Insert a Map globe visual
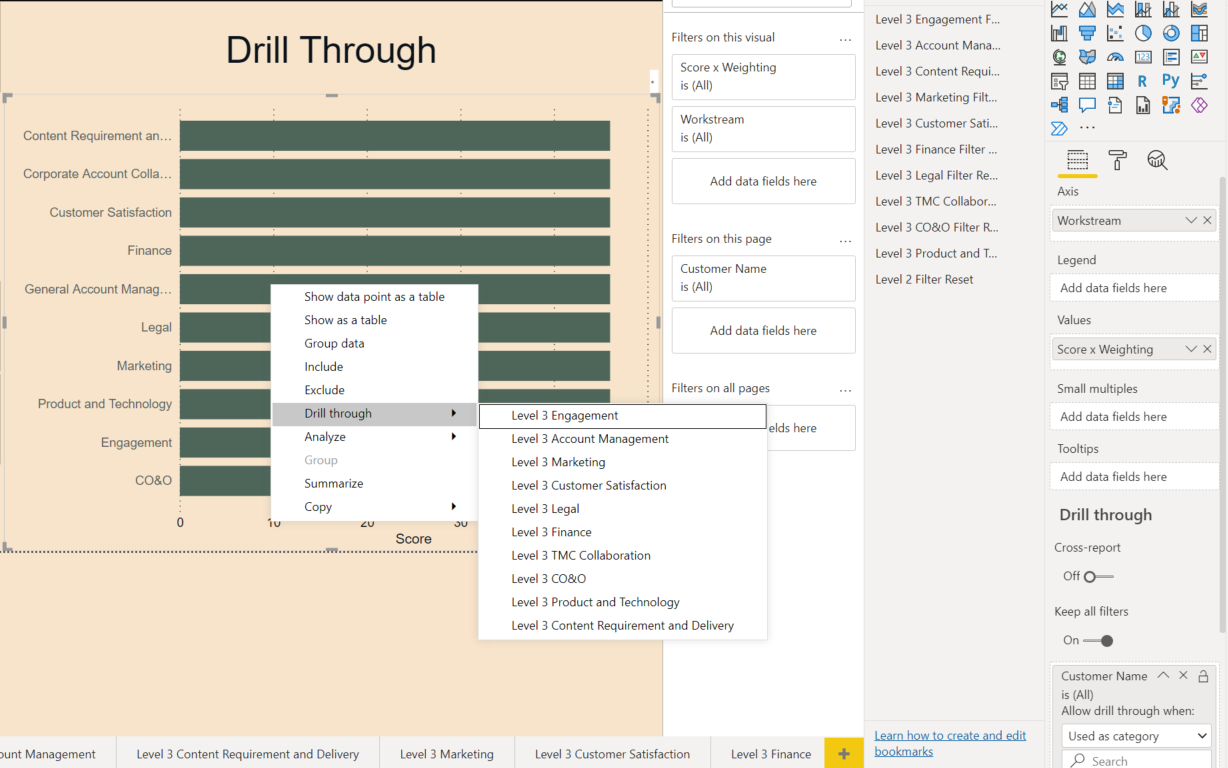The image size is (1228, 768). [x=1059, y=57]
